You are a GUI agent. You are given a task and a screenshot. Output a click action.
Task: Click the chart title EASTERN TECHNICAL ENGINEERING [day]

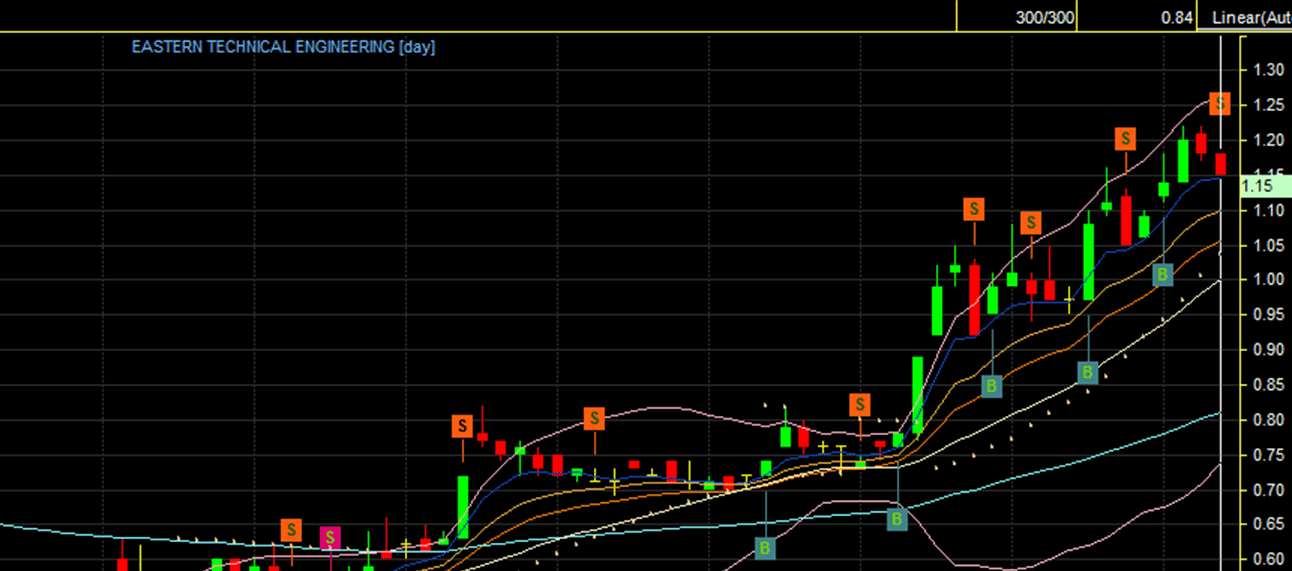[x=283, y=47]
